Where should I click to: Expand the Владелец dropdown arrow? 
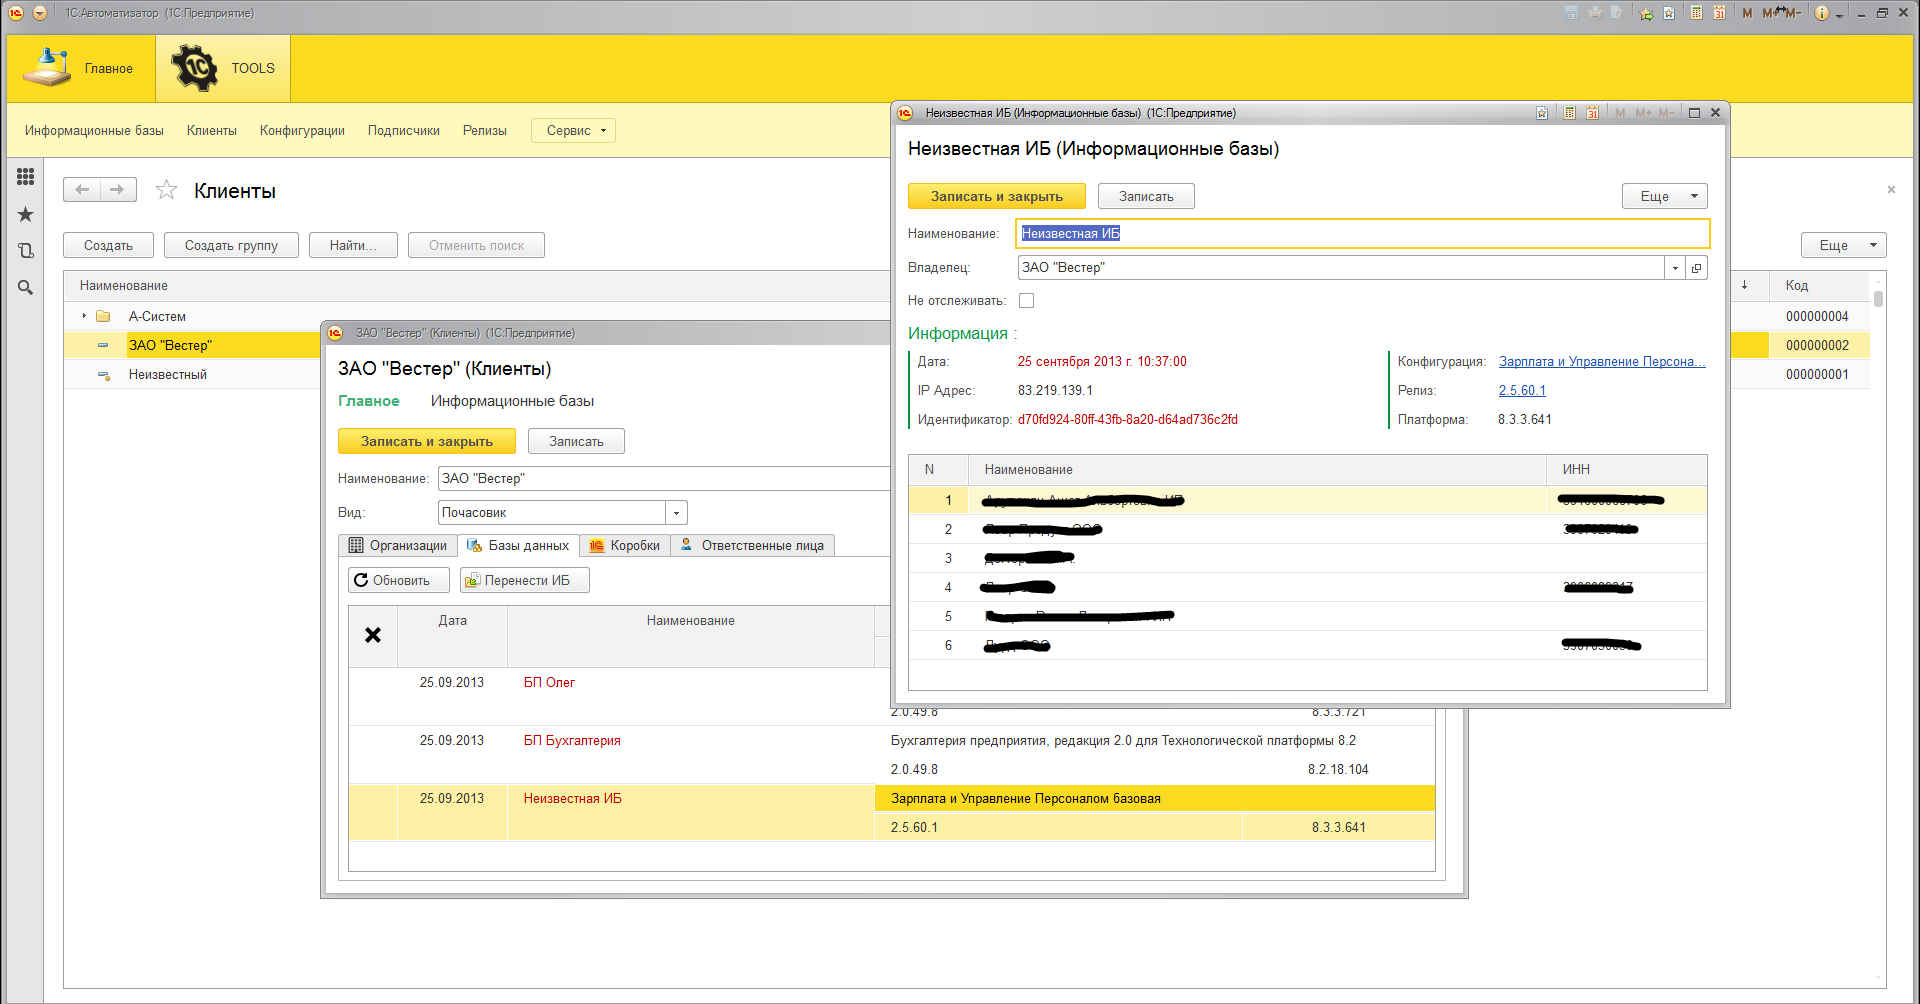[x=1674, y=268]
